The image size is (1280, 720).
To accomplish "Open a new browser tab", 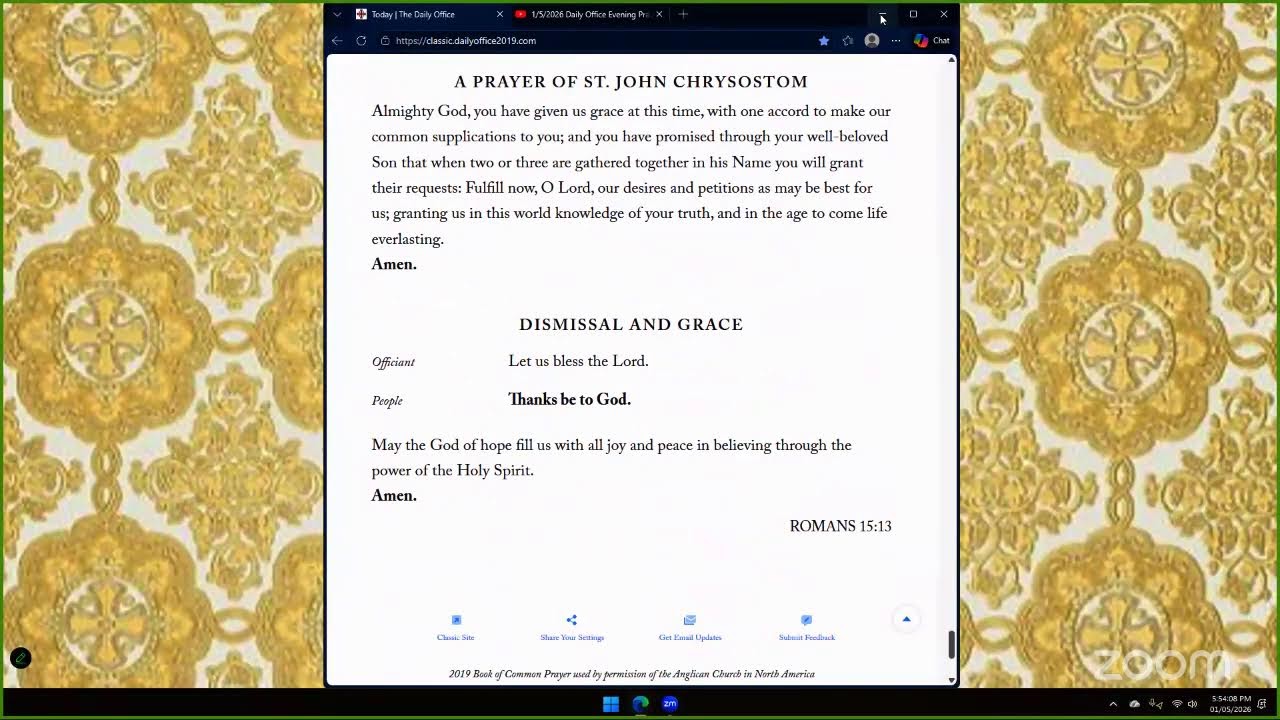I will (683, 14).
